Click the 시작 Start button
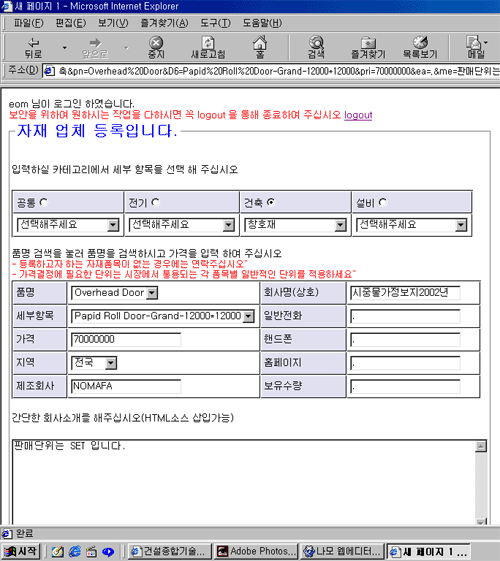500x561 pixels. [x=21, y=551]
